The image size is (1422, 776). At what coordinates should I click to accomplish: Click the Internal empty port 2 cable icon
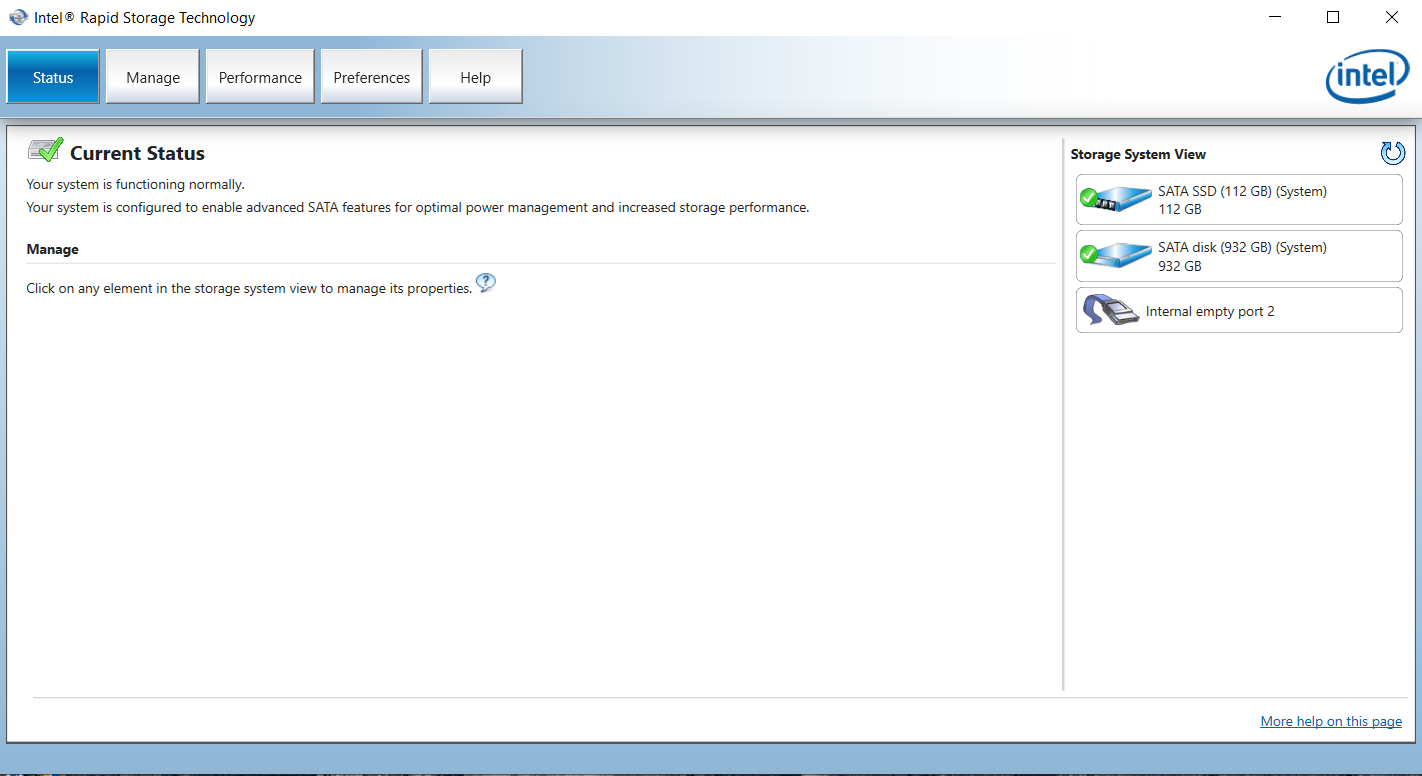point(1111,311)
